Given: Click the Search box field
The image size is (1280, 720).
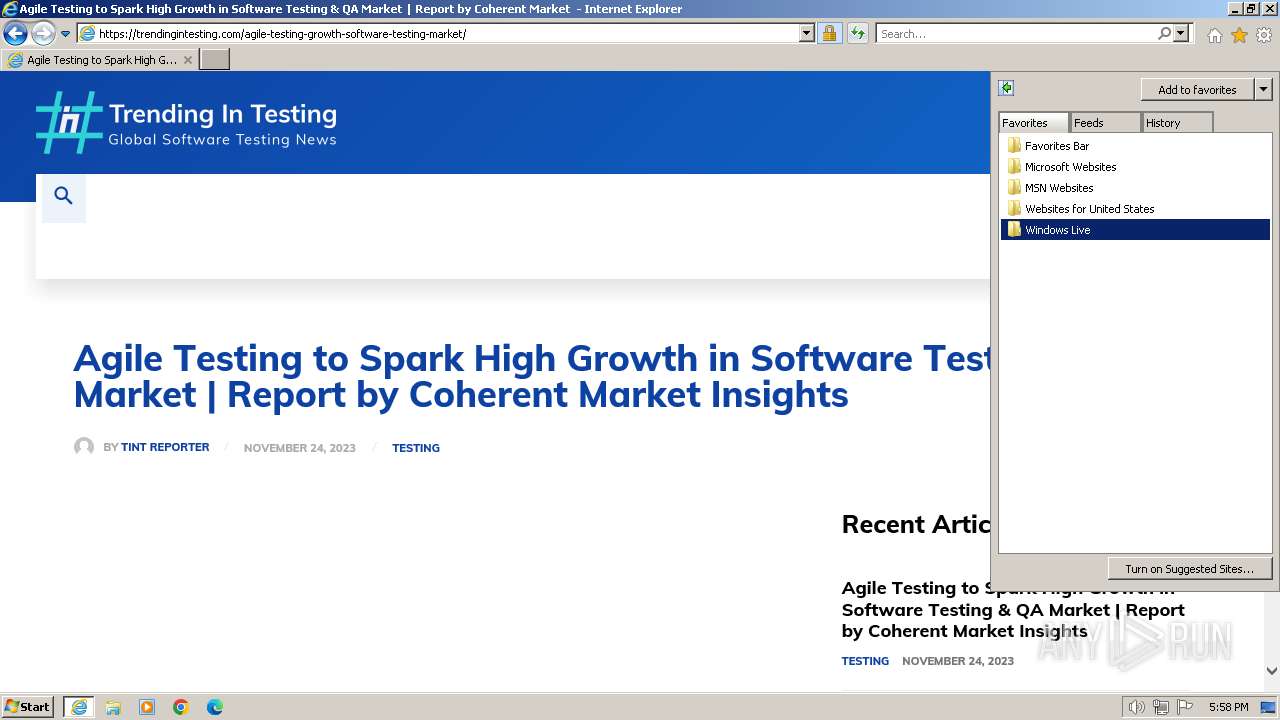Looking at the screenshot, I should click(x=1015, y=34).
